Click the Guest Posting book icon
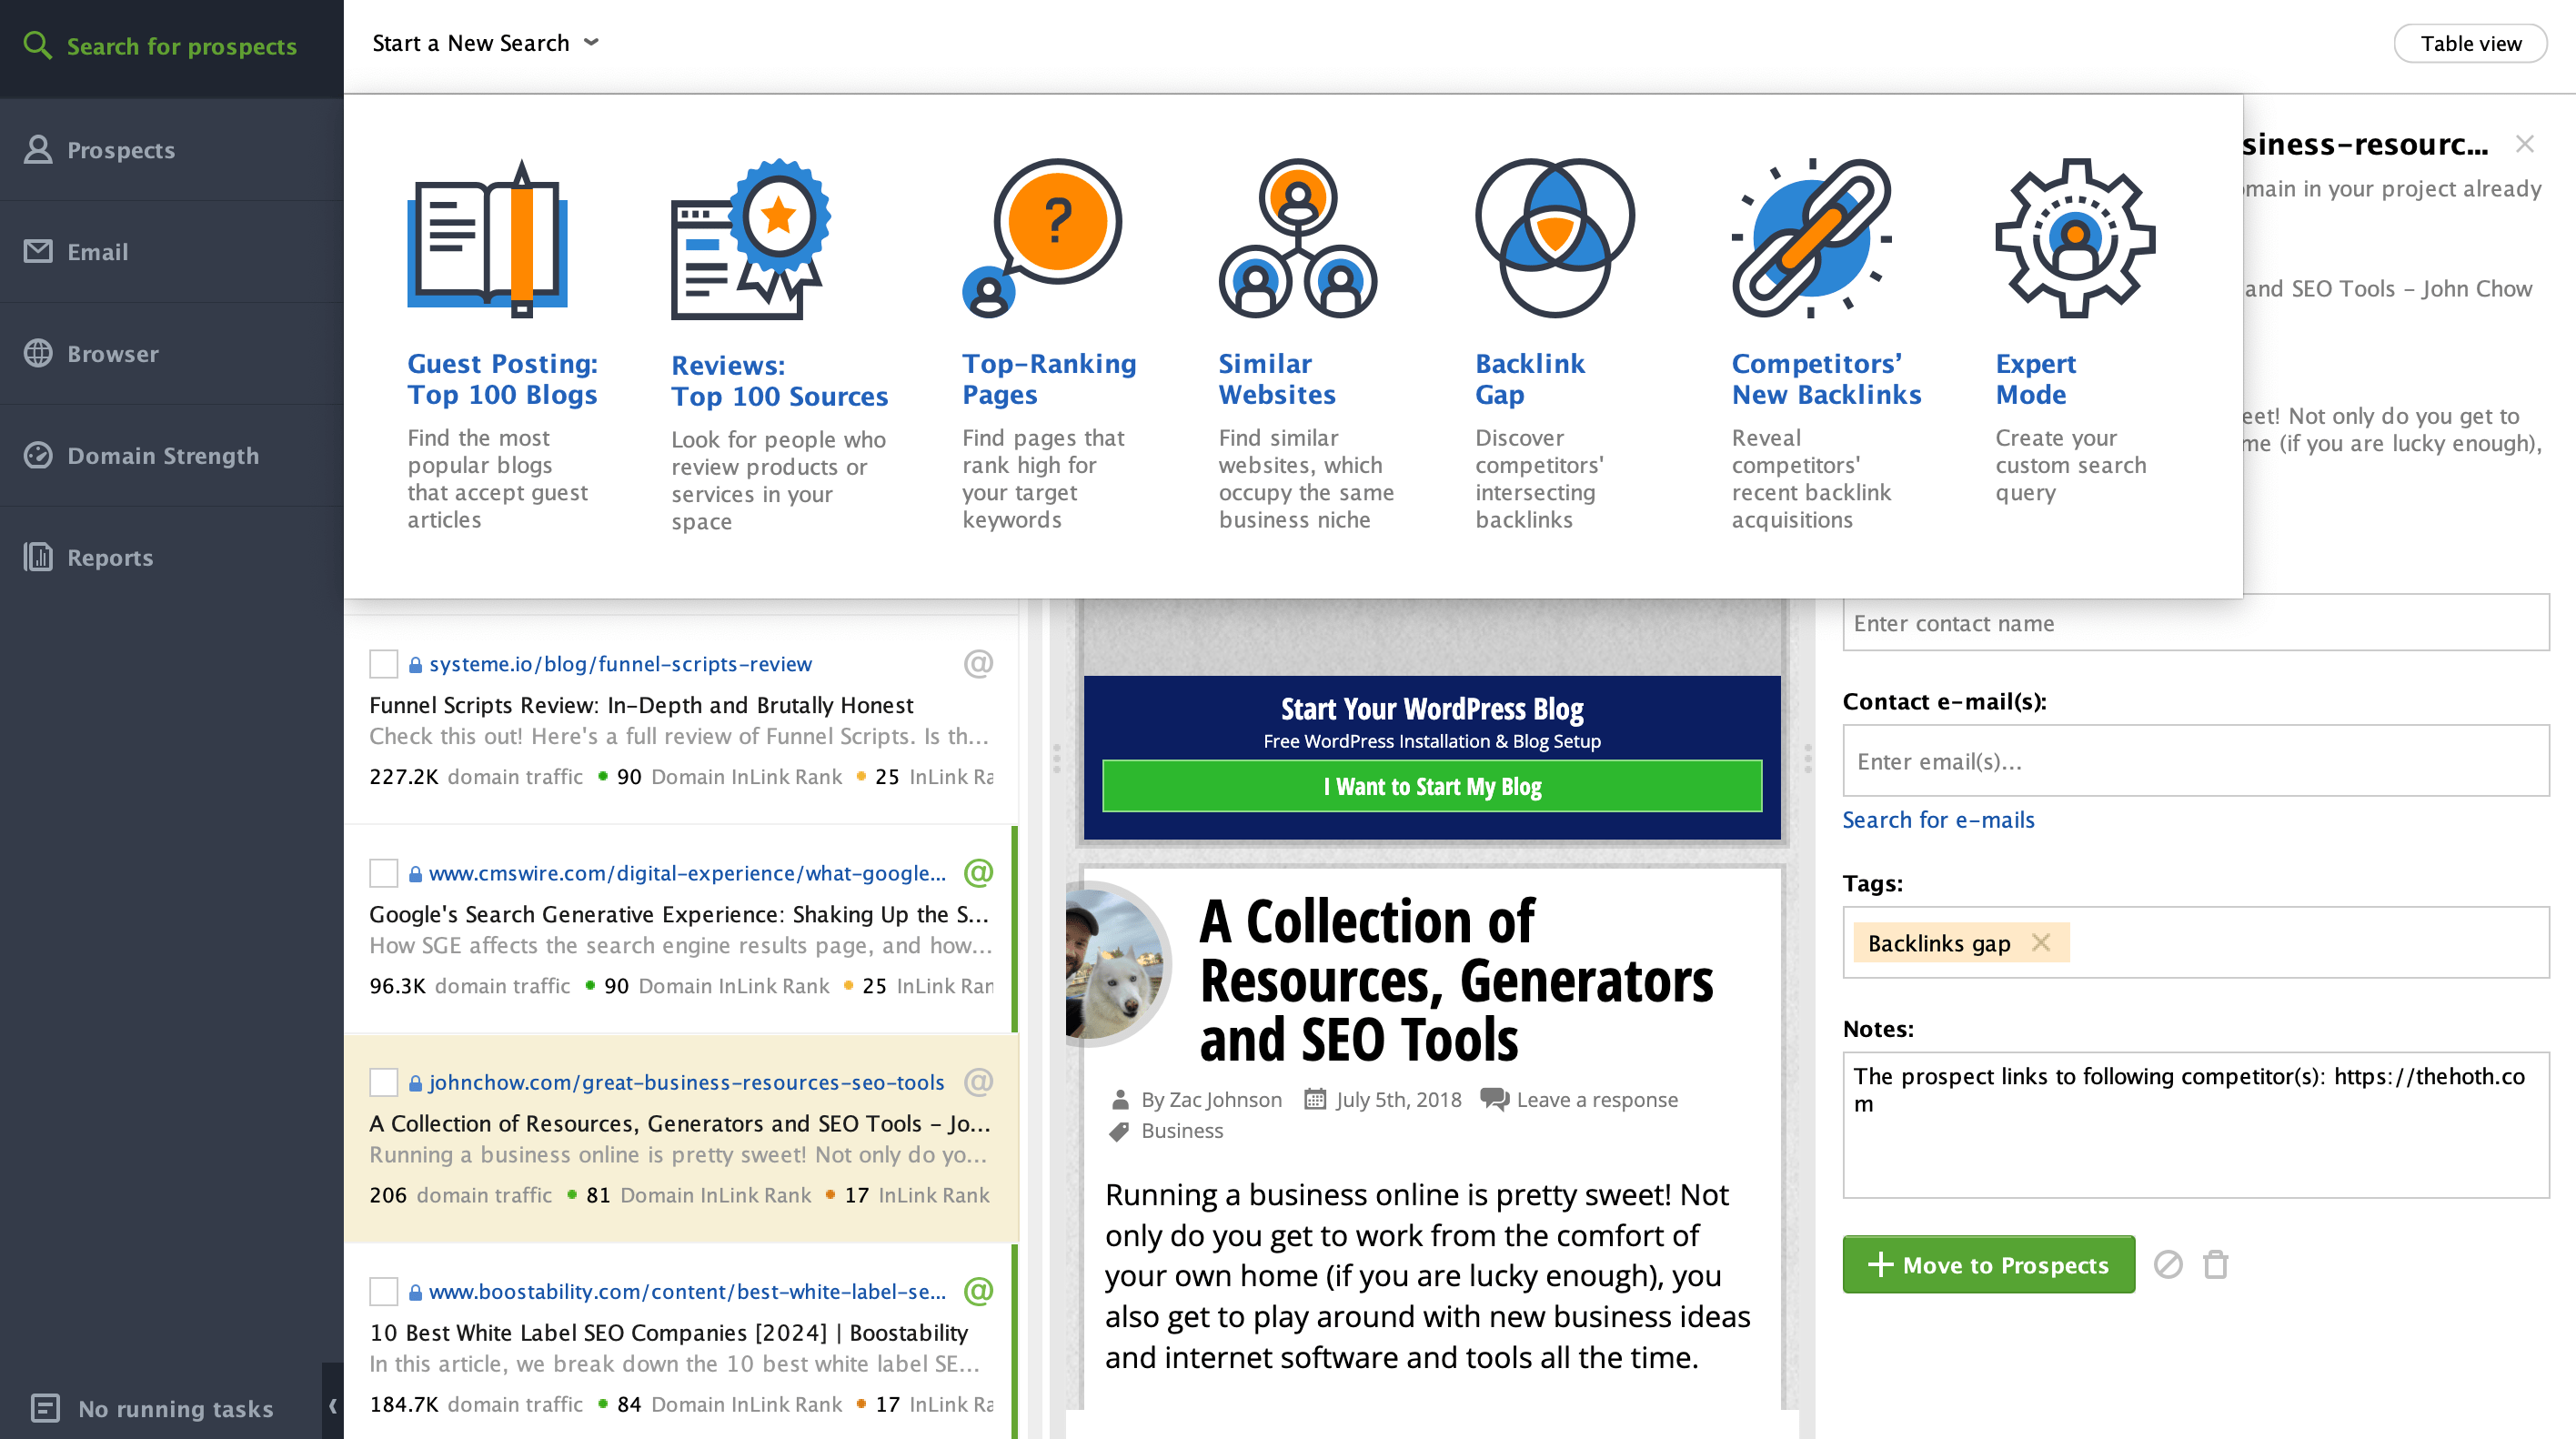2576x1439 pixels. pos(487,238)
